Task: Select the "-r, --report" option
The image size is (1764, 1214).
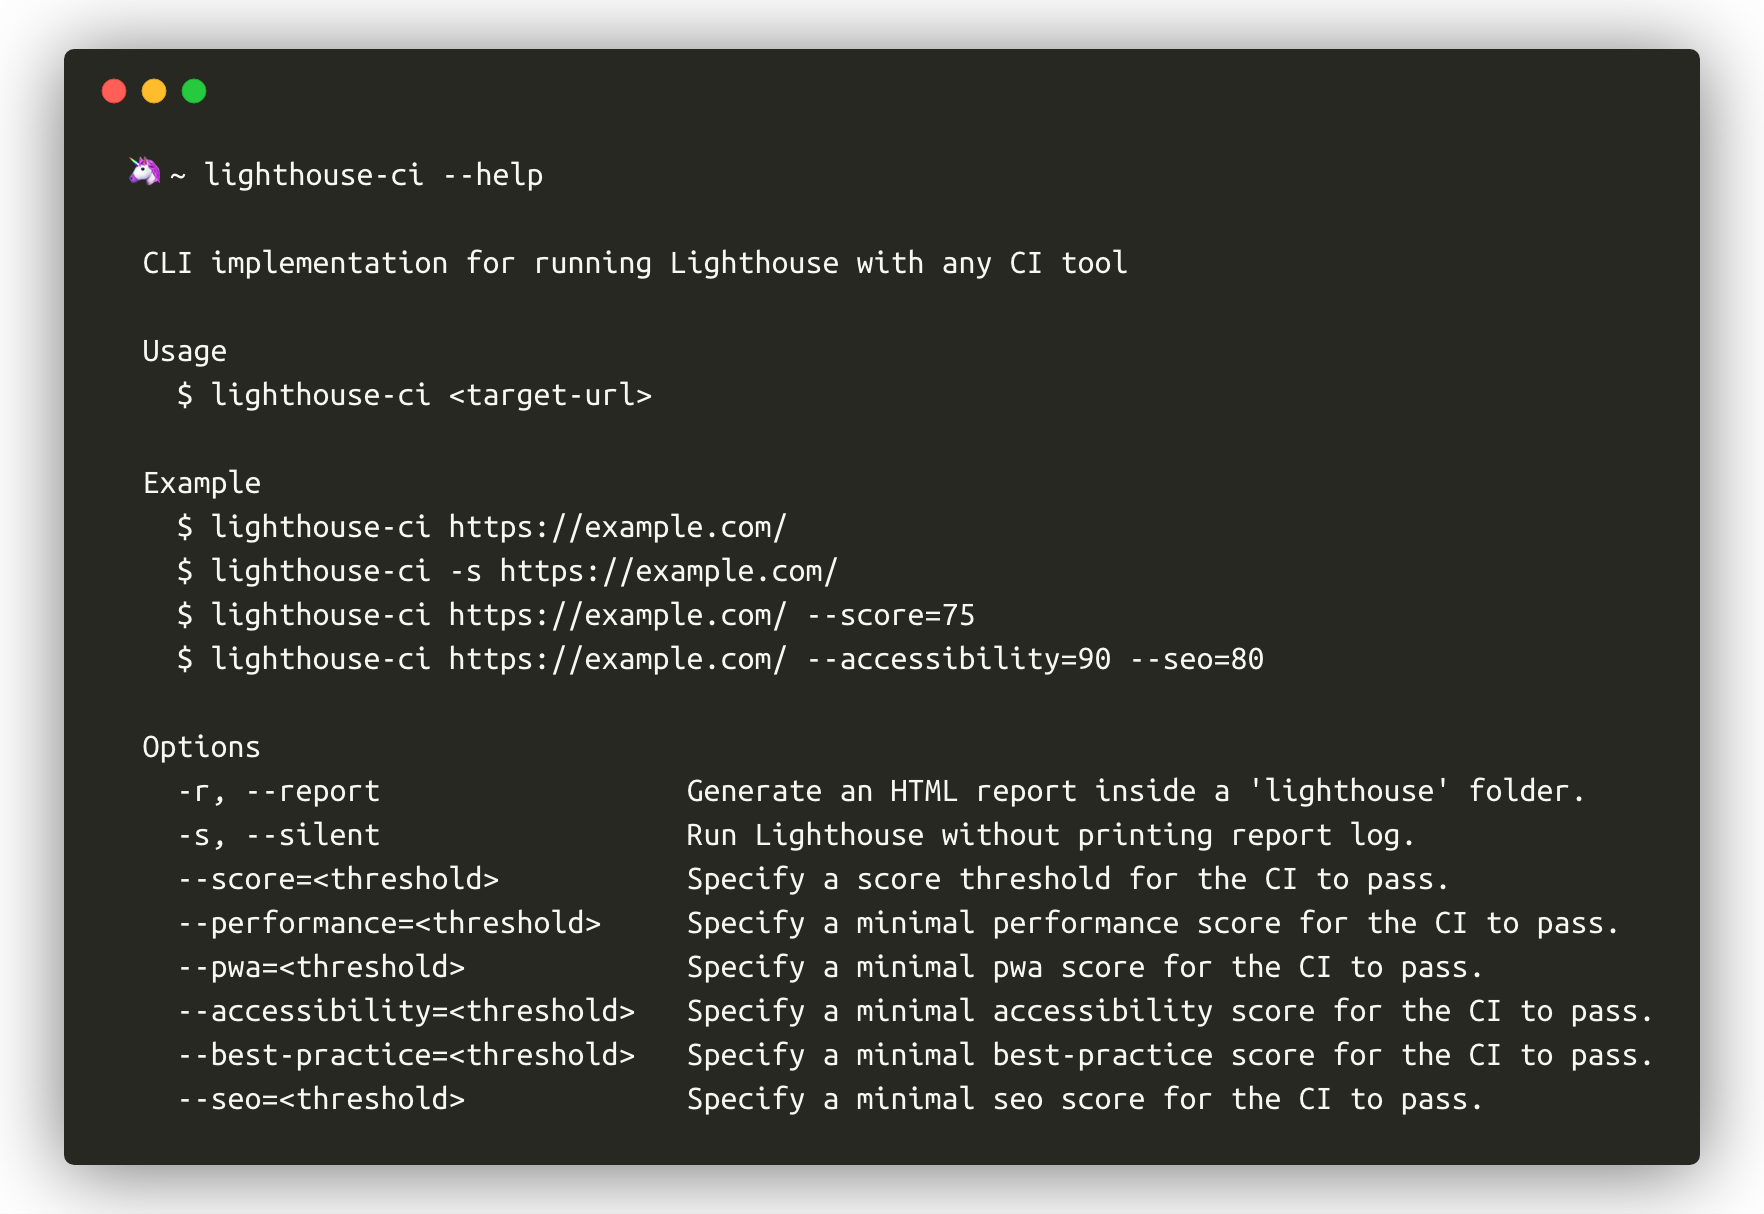Action: (x=279, y=791)
